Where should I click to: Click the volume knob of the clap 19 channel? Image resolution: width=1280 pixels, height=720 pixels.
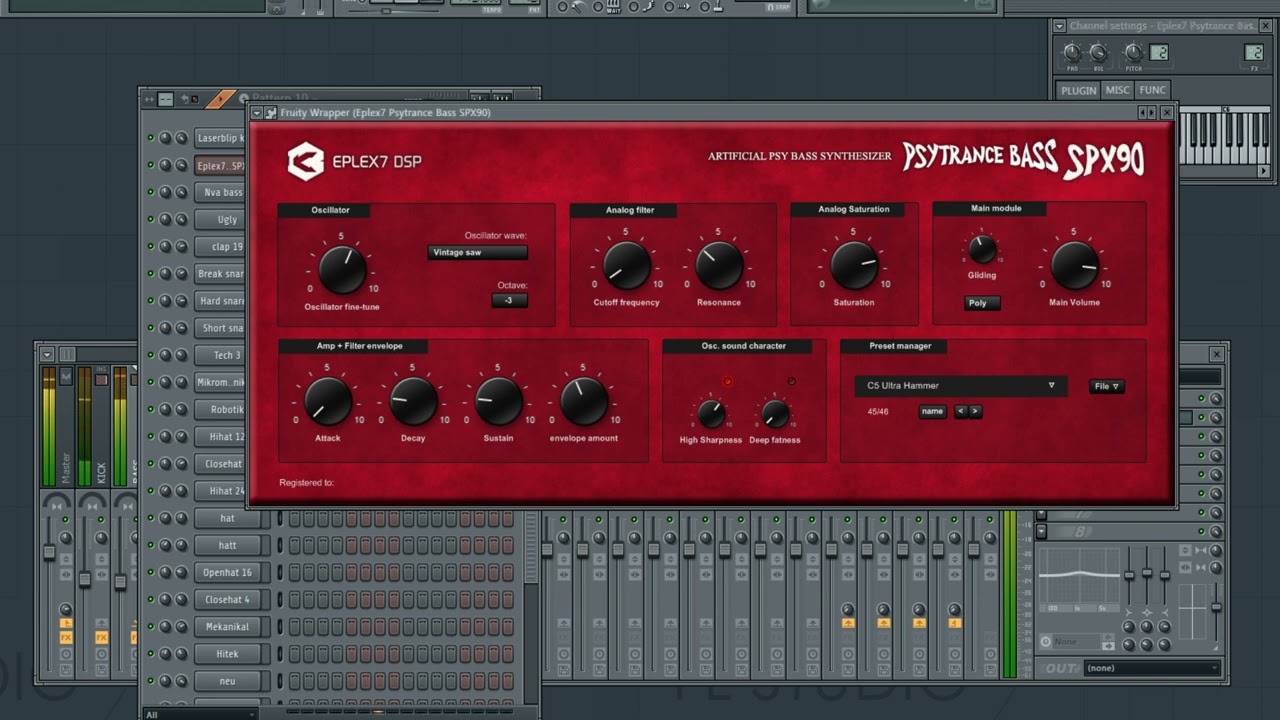(181, 246)
